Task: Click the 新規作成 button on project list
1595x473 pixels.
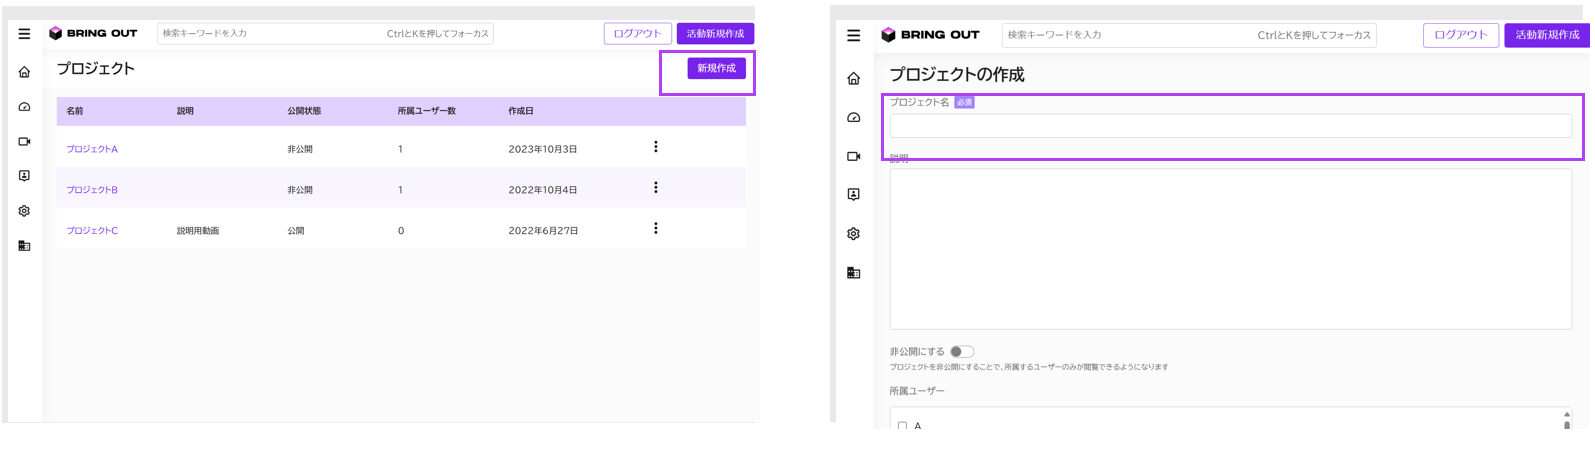Action: [716, 68]
